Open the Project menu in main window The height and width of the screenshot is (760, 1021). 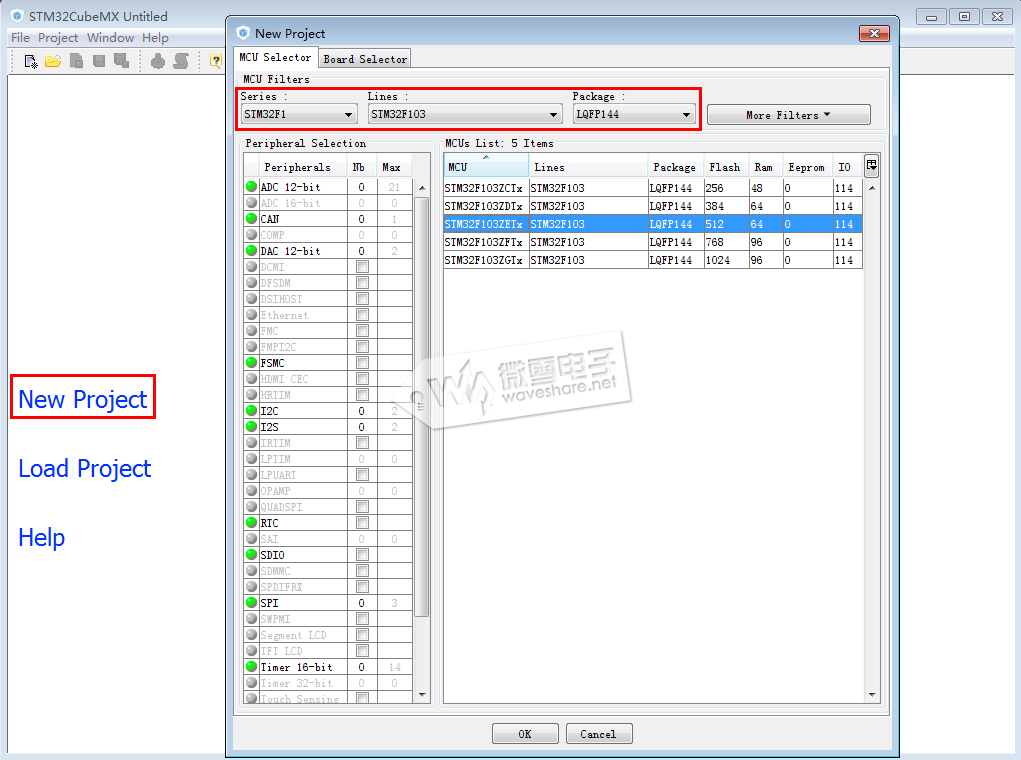point(58,38)
